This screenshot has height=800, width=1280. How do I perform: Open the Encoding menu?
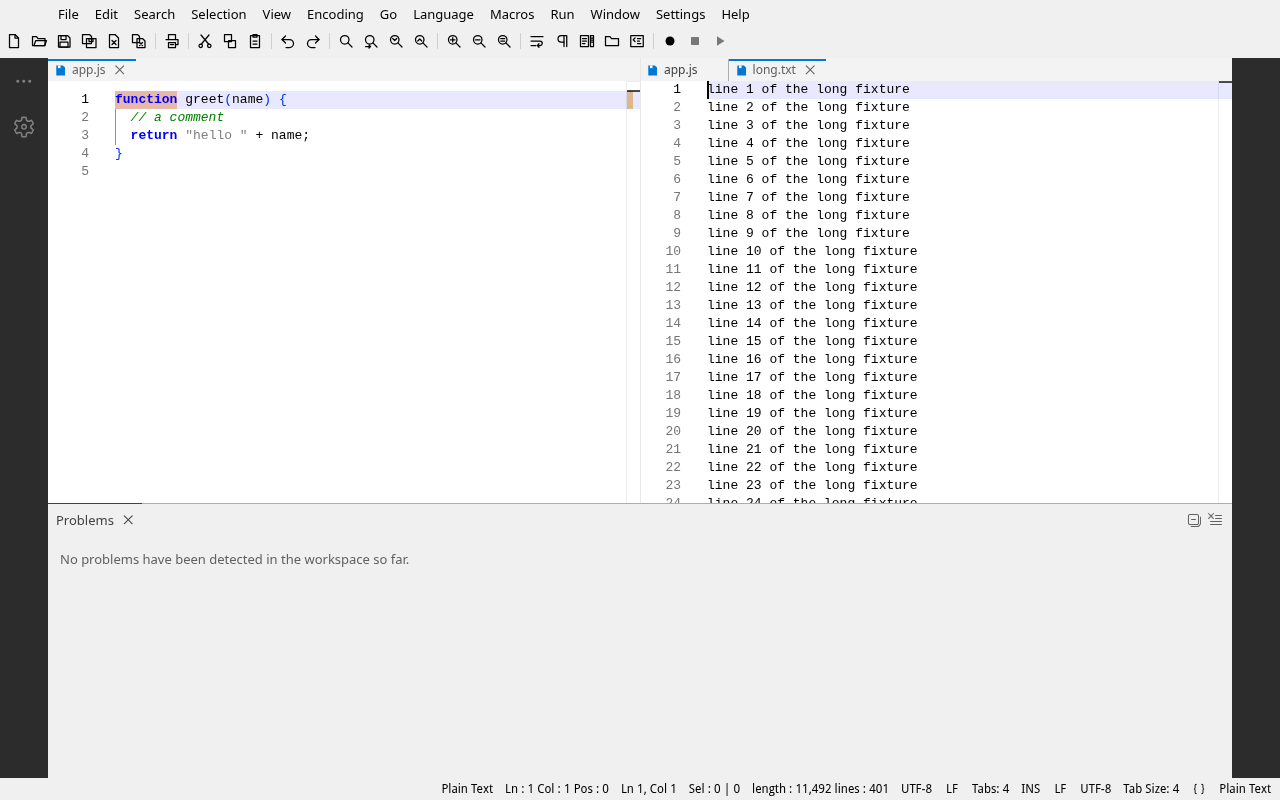[335, 14]
